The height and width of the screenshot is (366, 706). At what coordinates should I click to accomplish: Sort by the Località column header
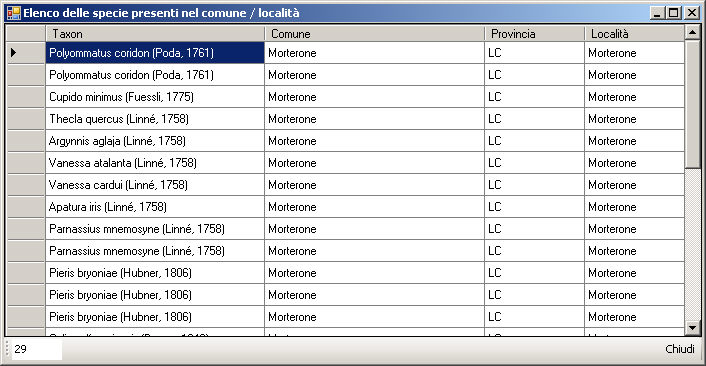tap(634, 34)
